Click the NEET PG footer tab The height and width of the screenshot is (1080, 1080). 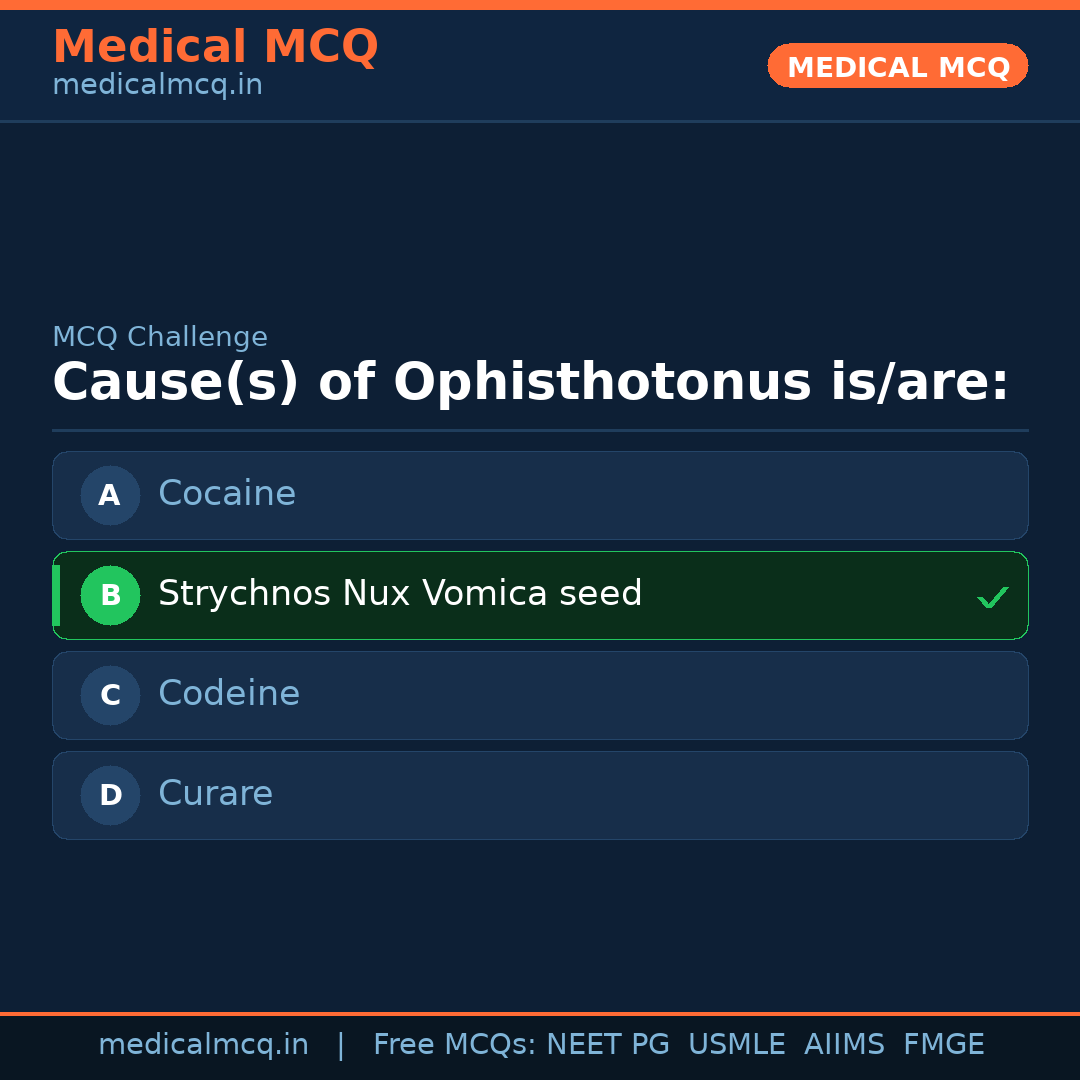click(607, 1043)
